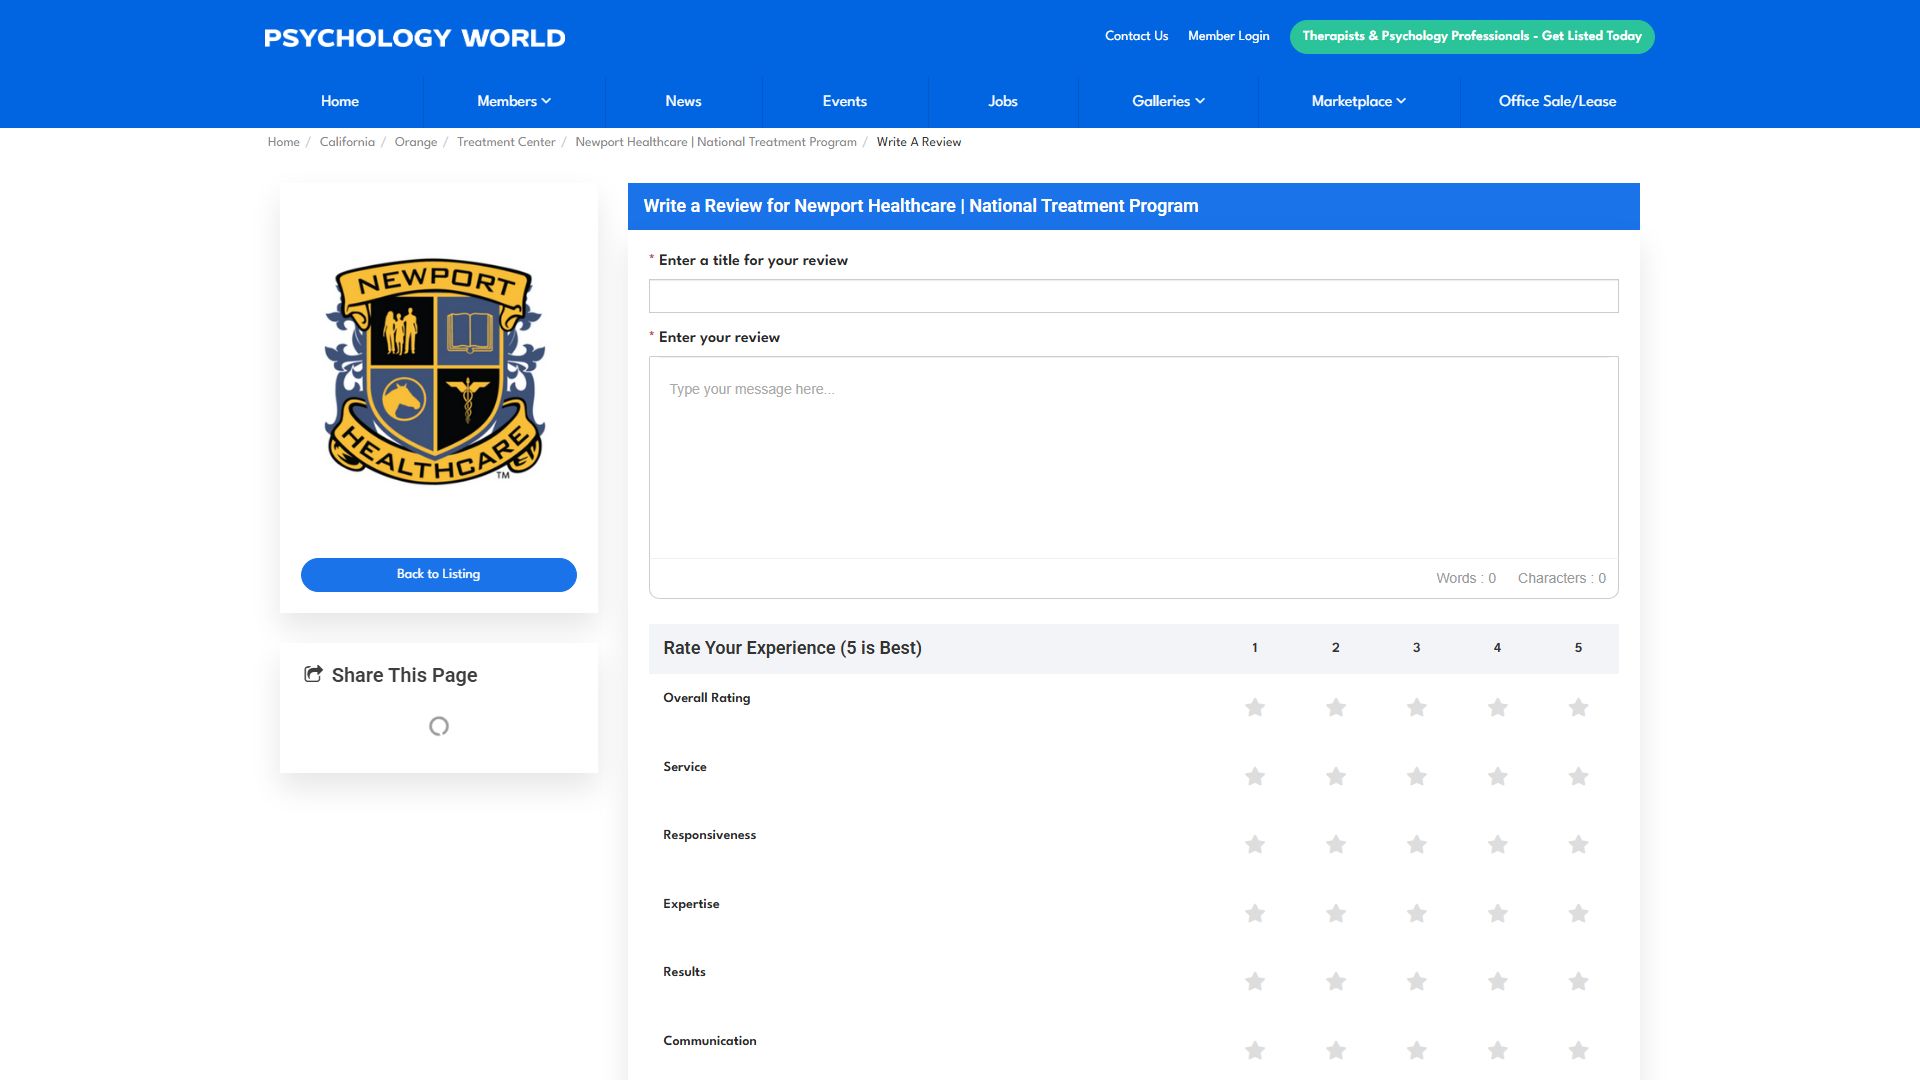Open the Member Login link
The width and height of the screenshot is (1920, 1080).
(x=1228, y=36)
